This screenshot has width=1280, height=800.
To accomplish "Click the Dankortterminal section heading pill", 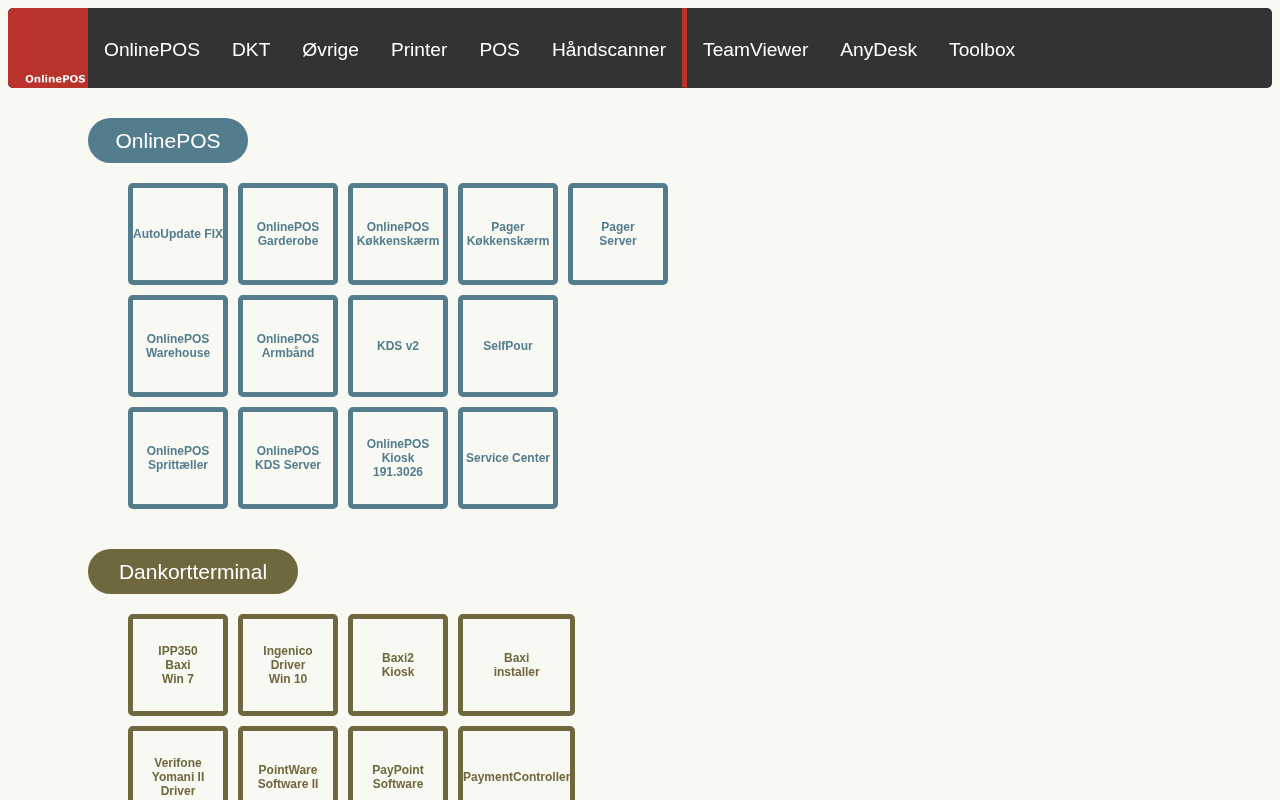I will 193,572.
